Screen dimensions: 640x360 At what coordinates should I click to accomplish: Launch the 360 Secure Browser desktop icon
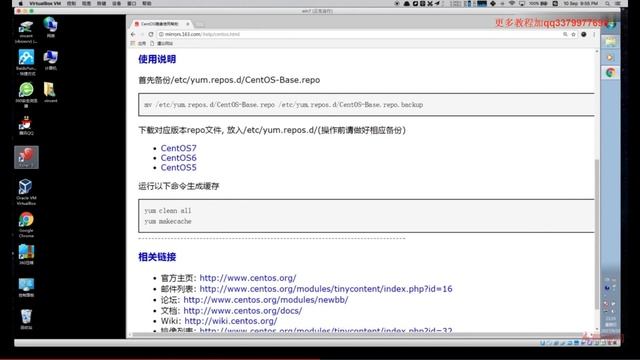pyautogui.click(x=26, y=94)
